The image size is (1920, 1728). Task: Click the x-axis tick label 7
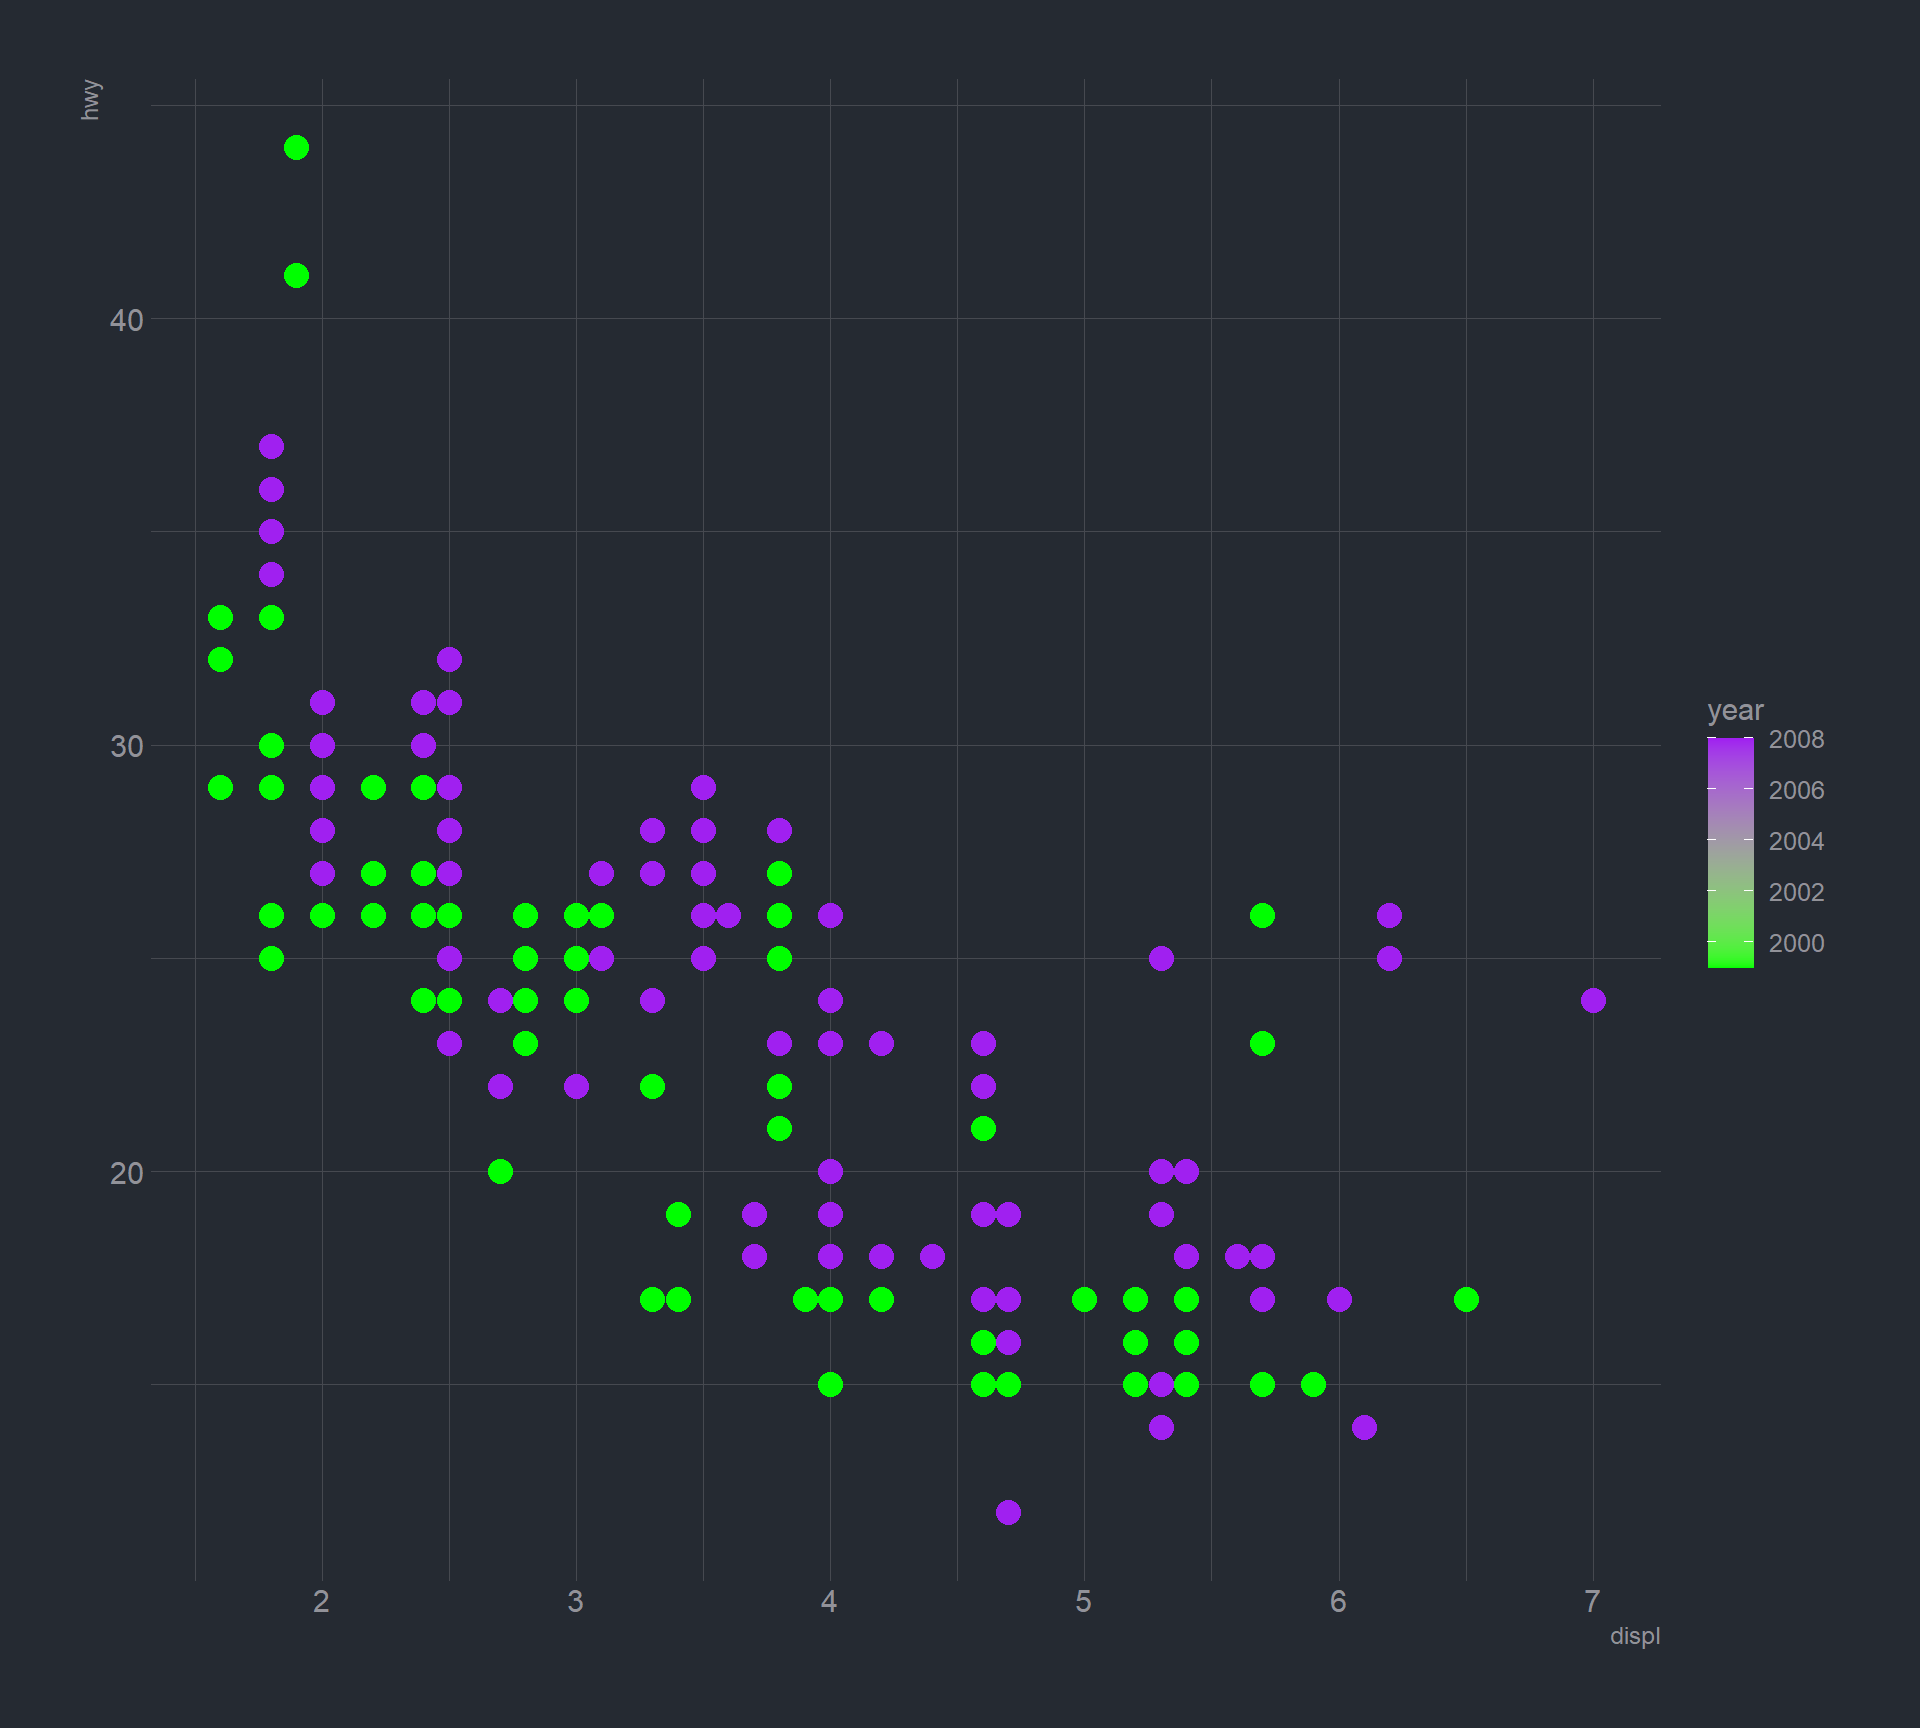coord(1592,1601)
